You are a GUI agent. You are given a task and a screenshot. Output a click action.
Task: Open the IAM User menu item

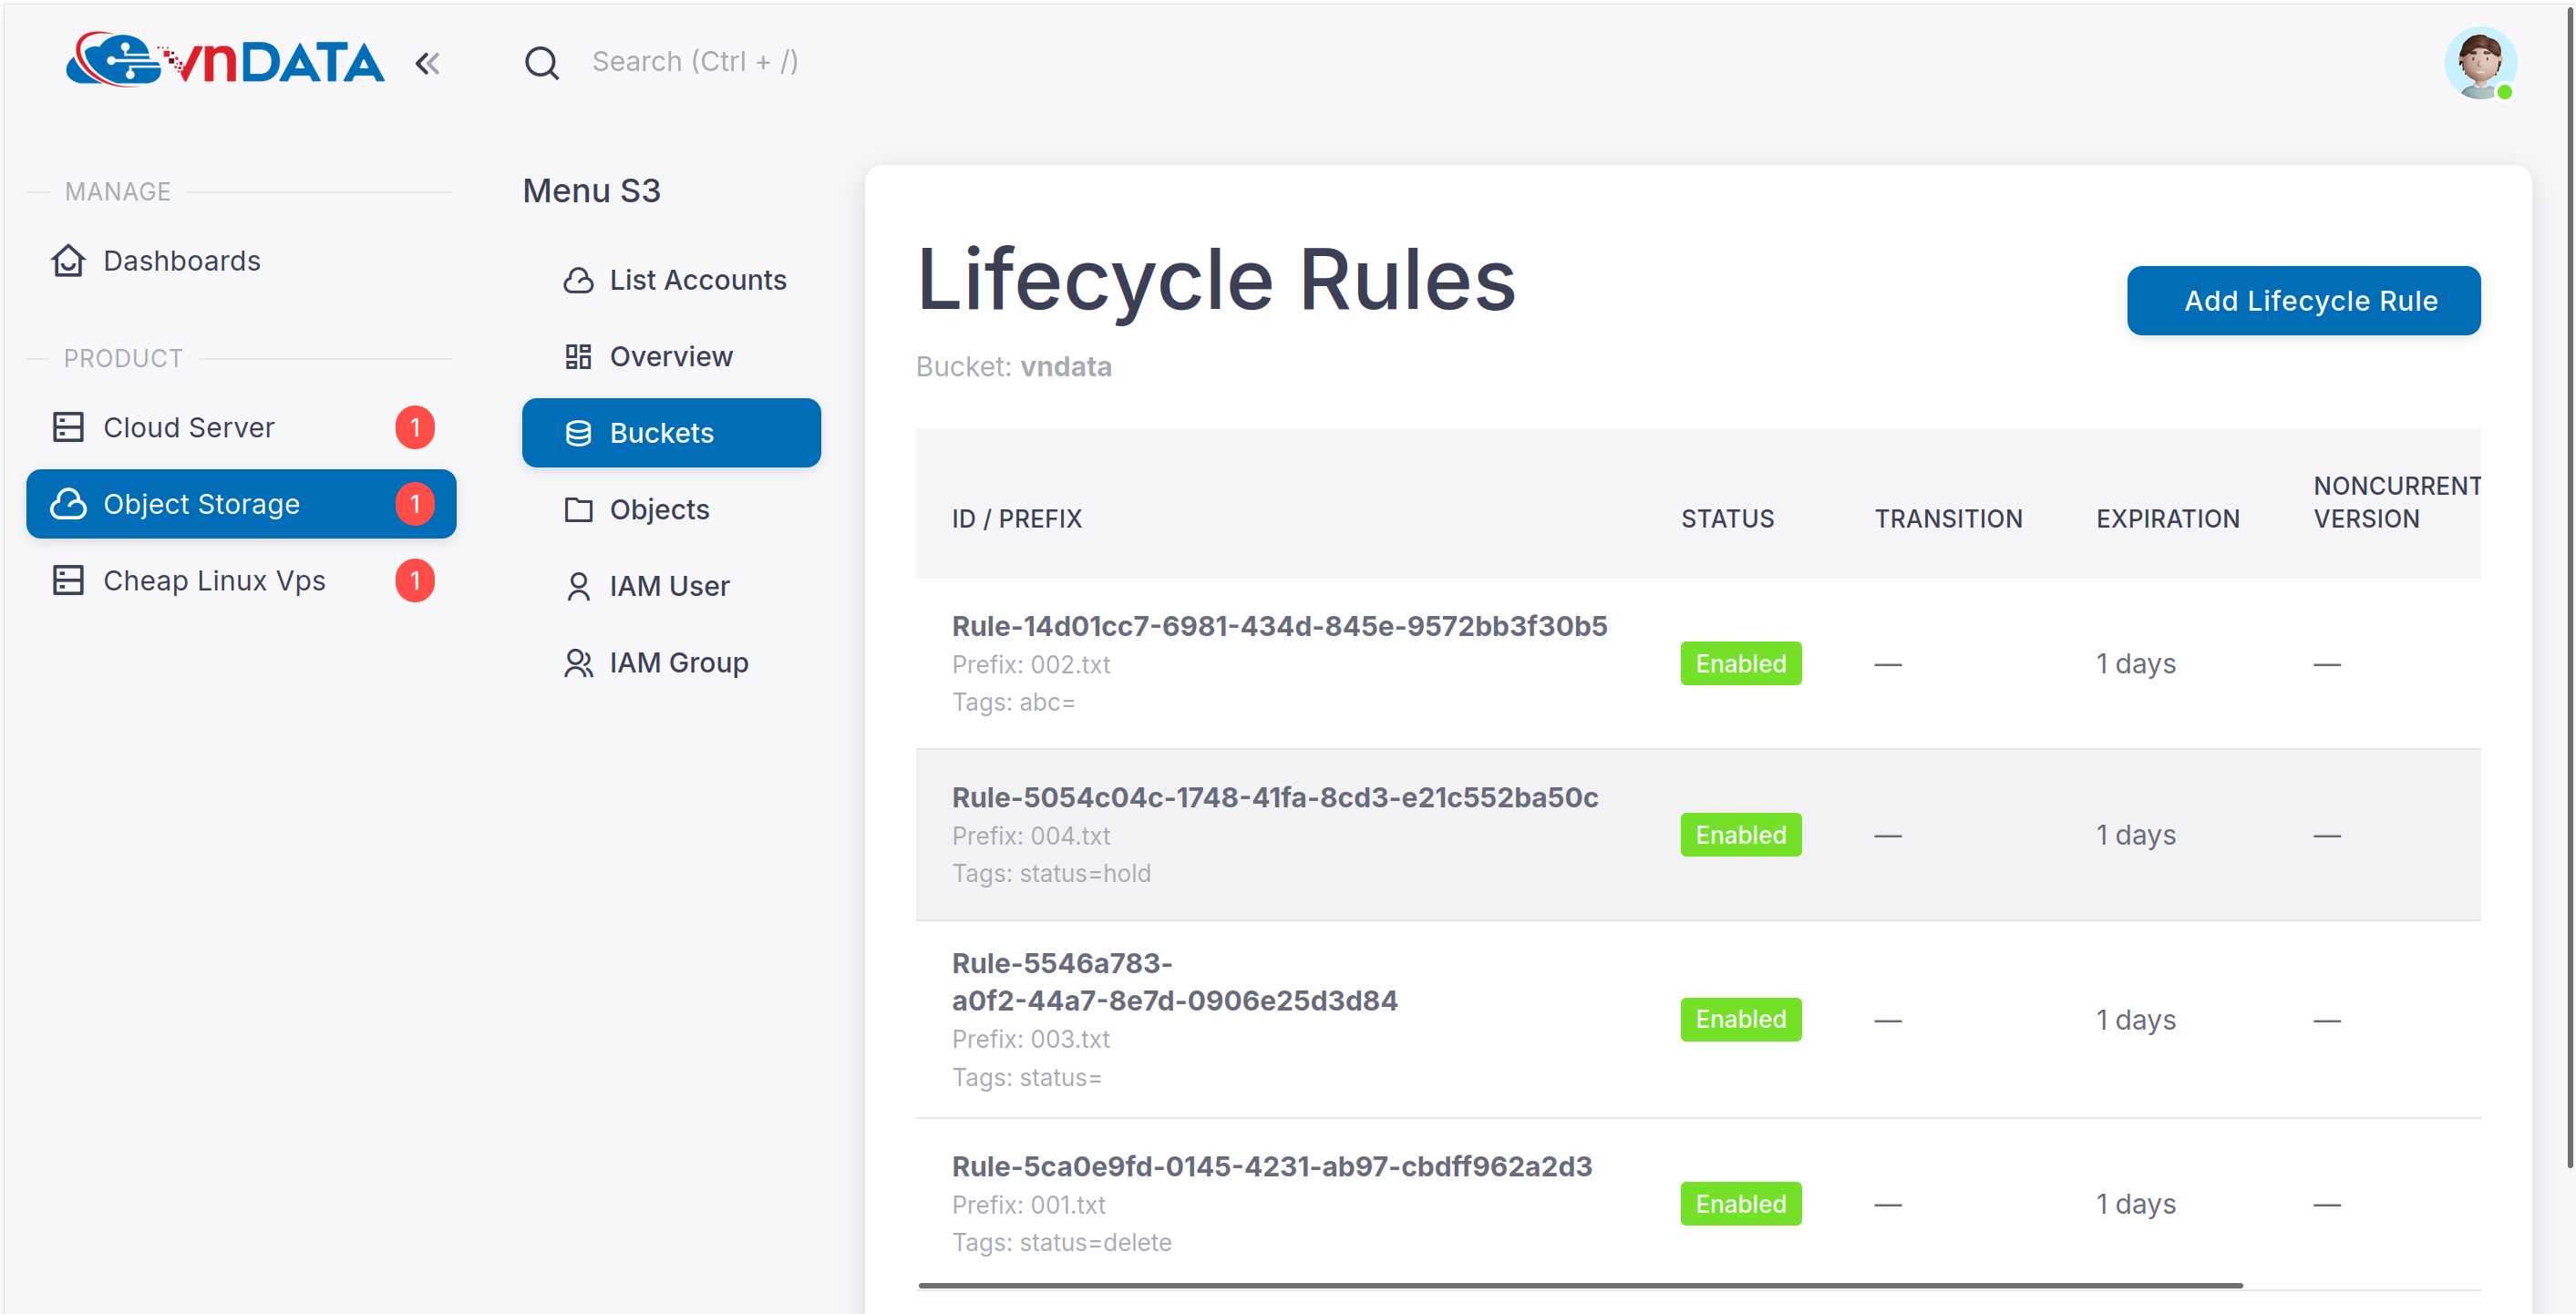click(x=668, y=586)
